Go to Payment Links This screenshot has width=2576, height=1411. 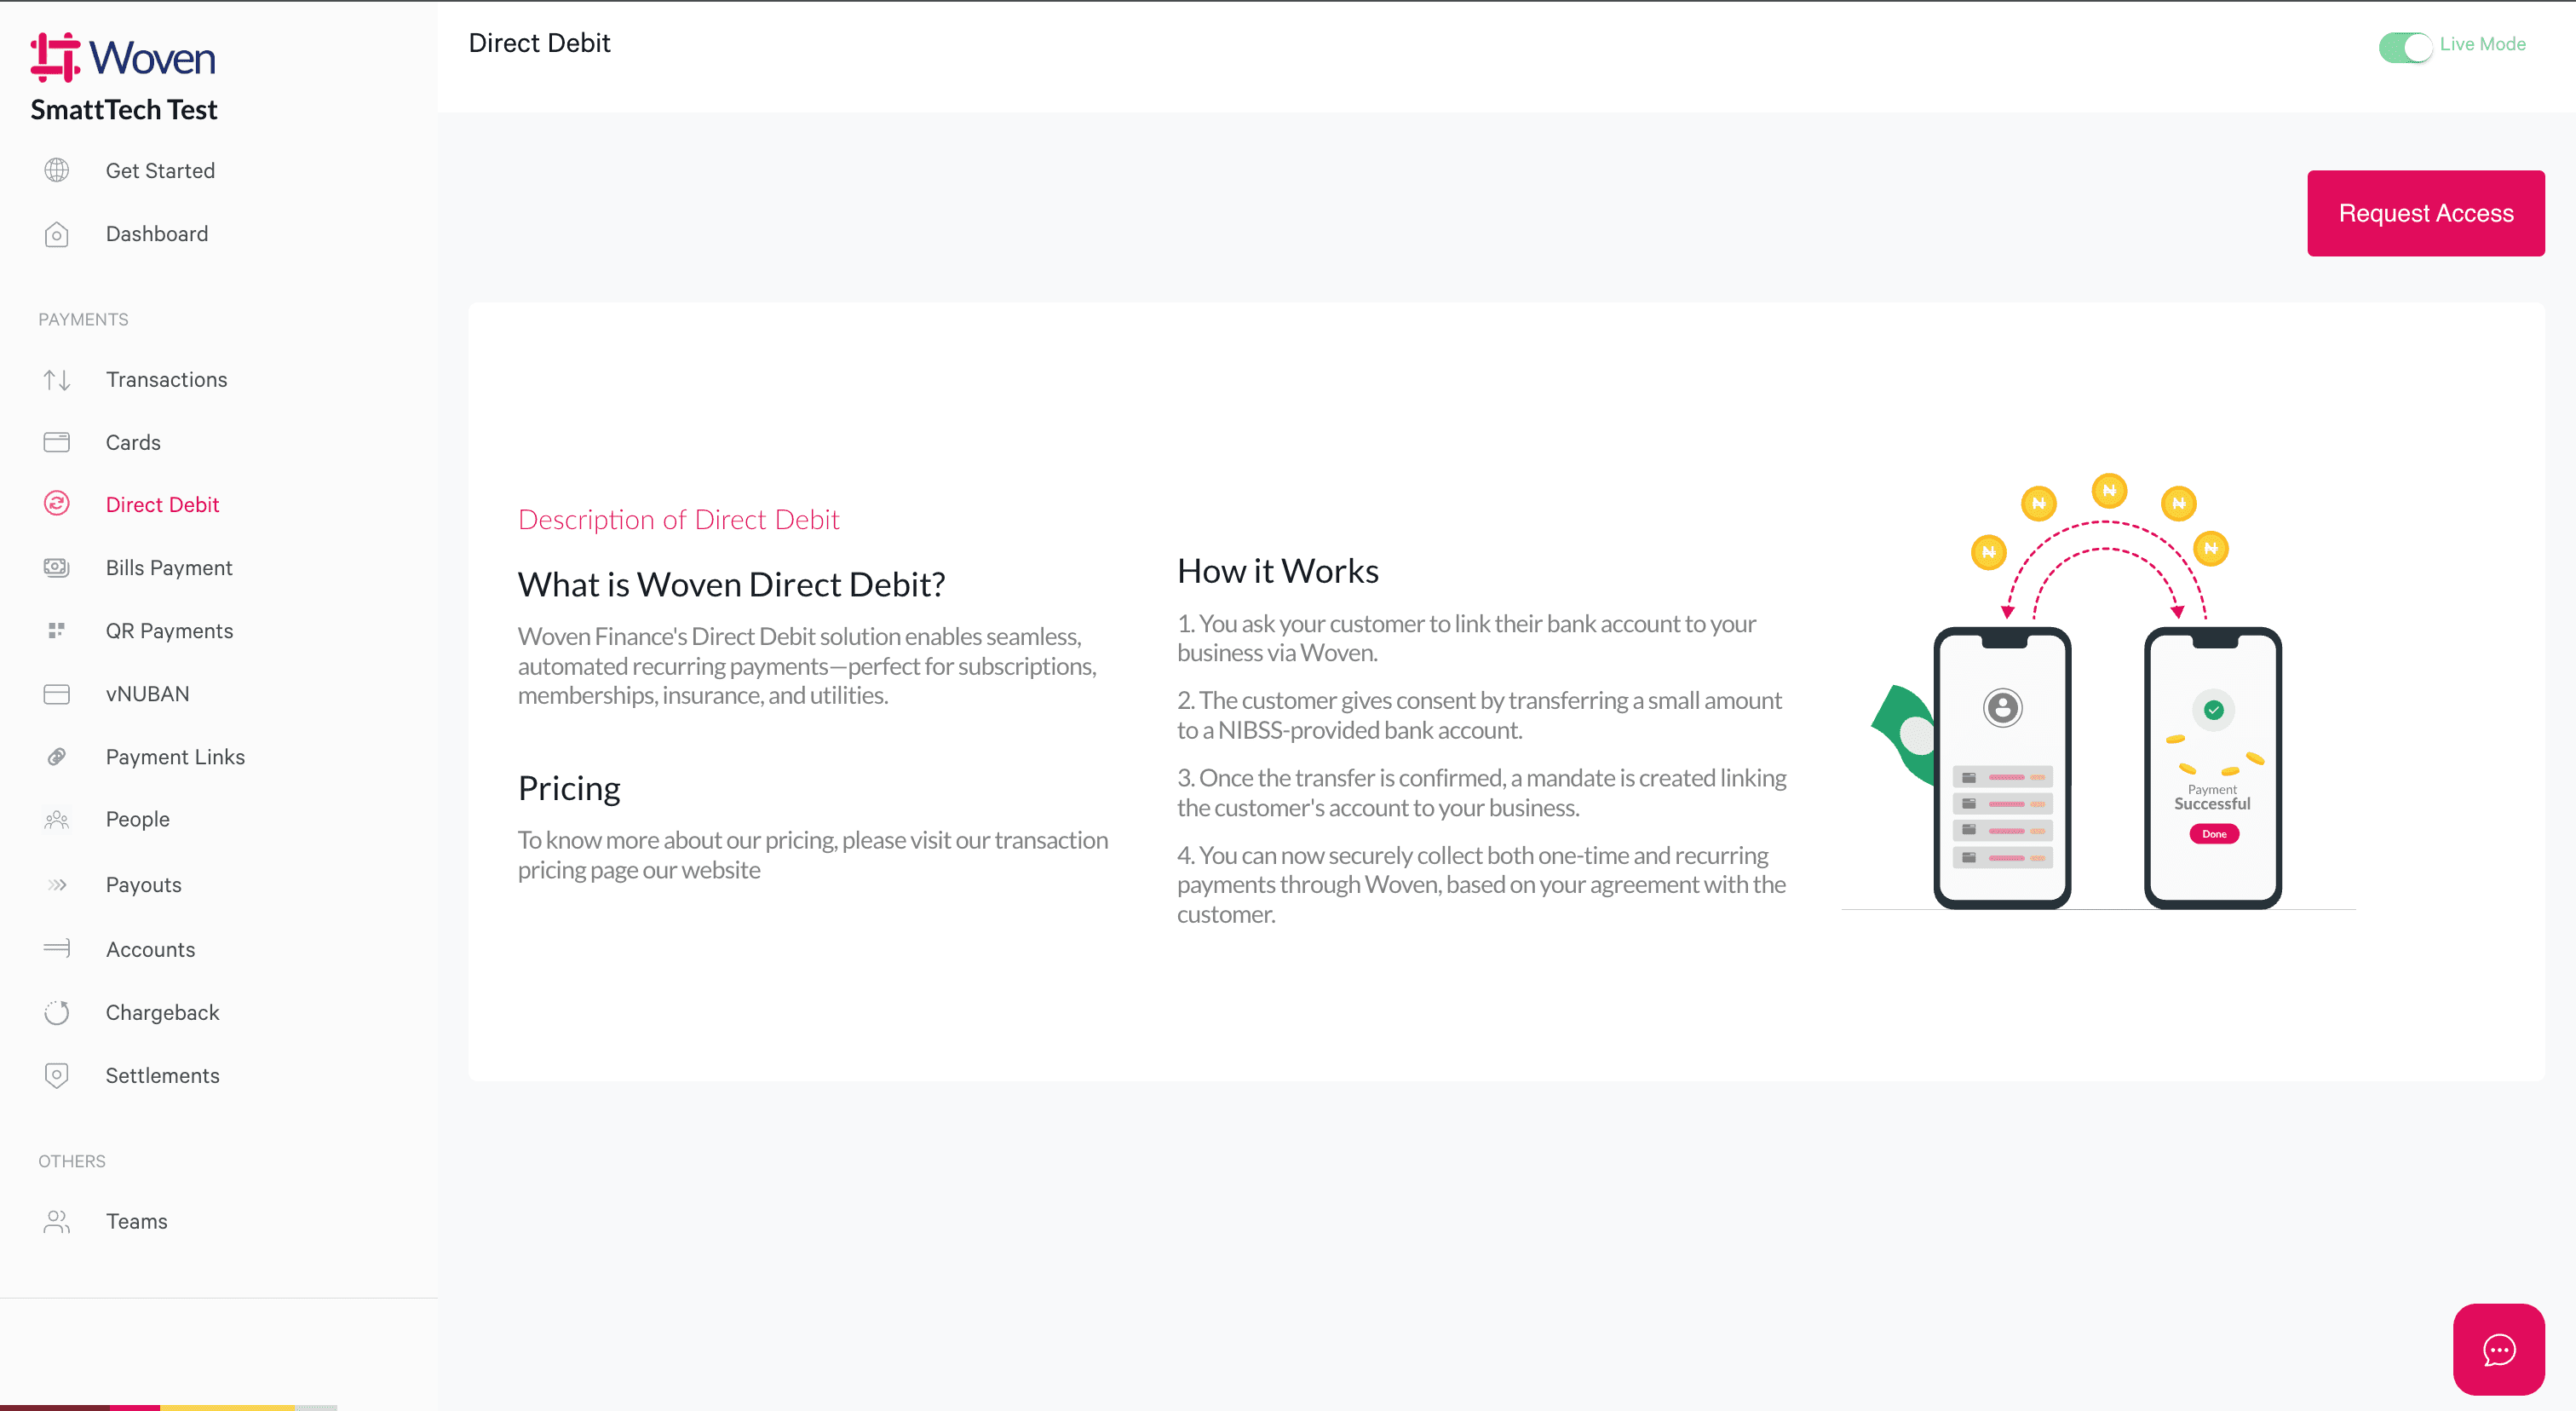pyautogui.click(x=175, y=757)
